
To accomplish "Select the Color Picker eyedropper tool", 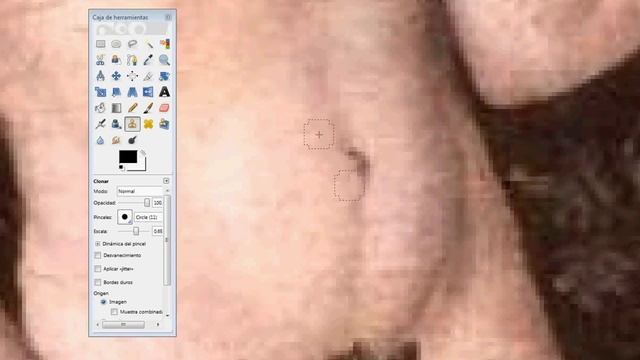I will (148, 60).
